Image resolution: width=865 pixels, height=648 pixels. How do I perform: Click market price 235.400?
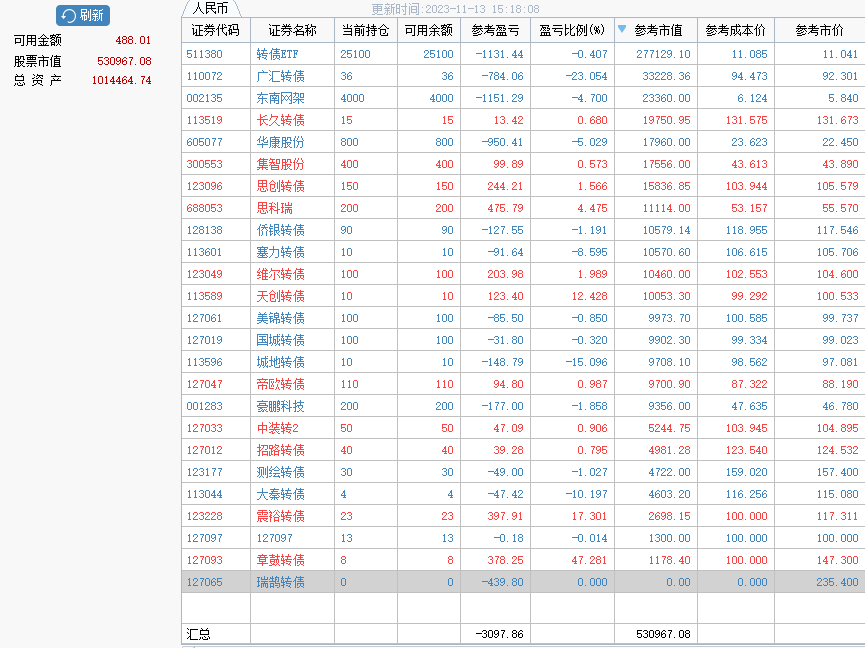(837, 582)
